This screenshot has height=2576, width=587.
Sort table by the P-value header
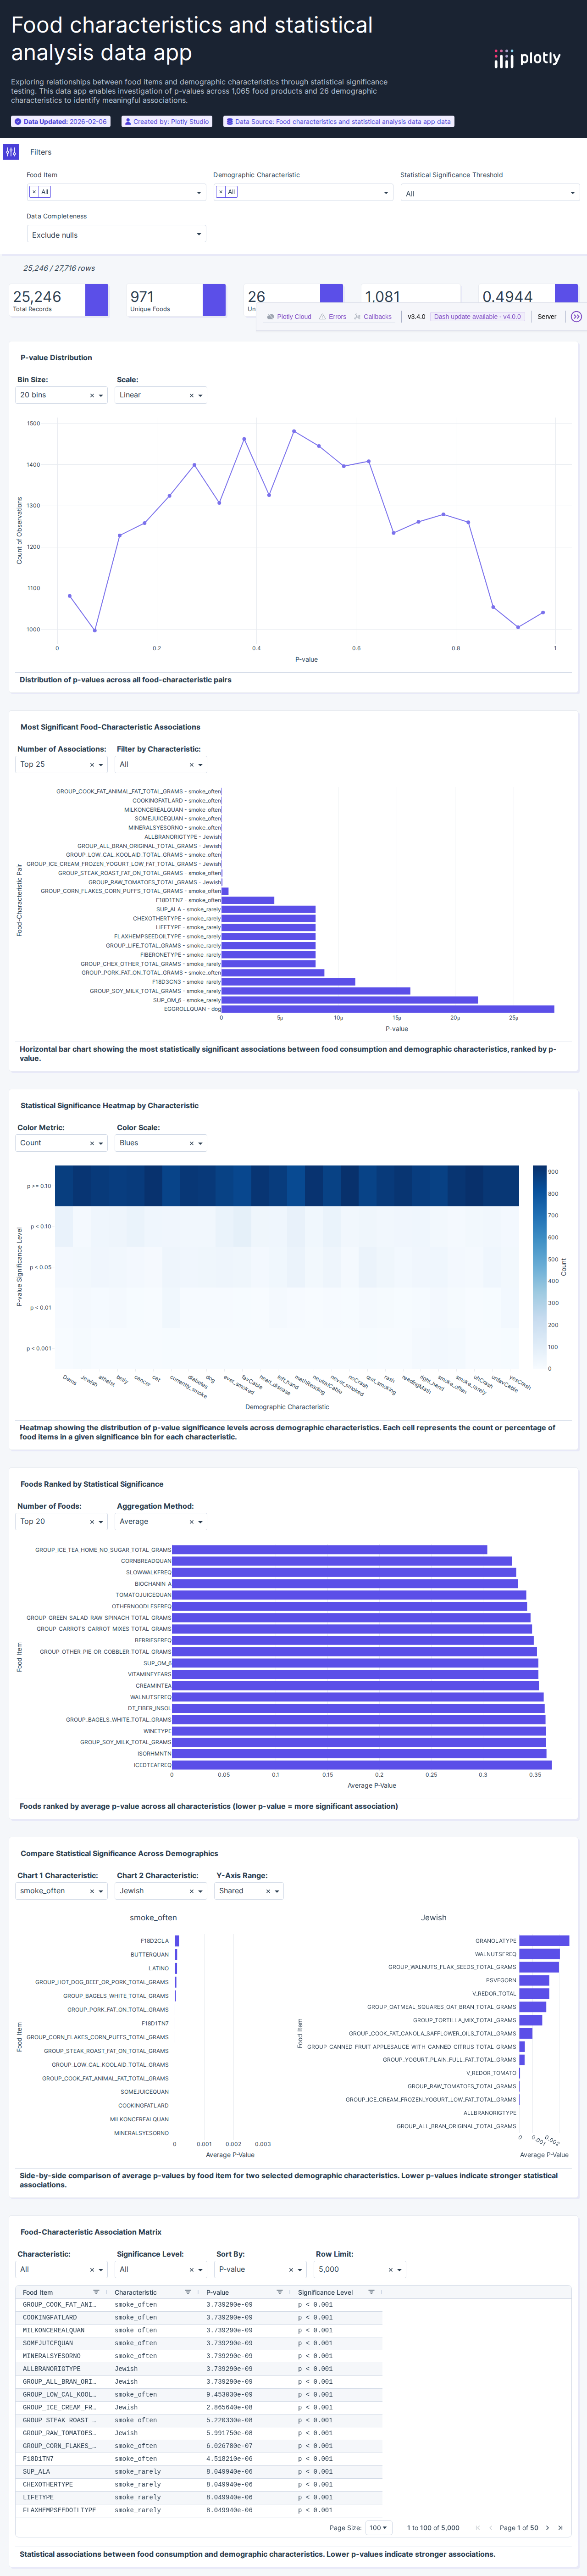(217, 2293)
